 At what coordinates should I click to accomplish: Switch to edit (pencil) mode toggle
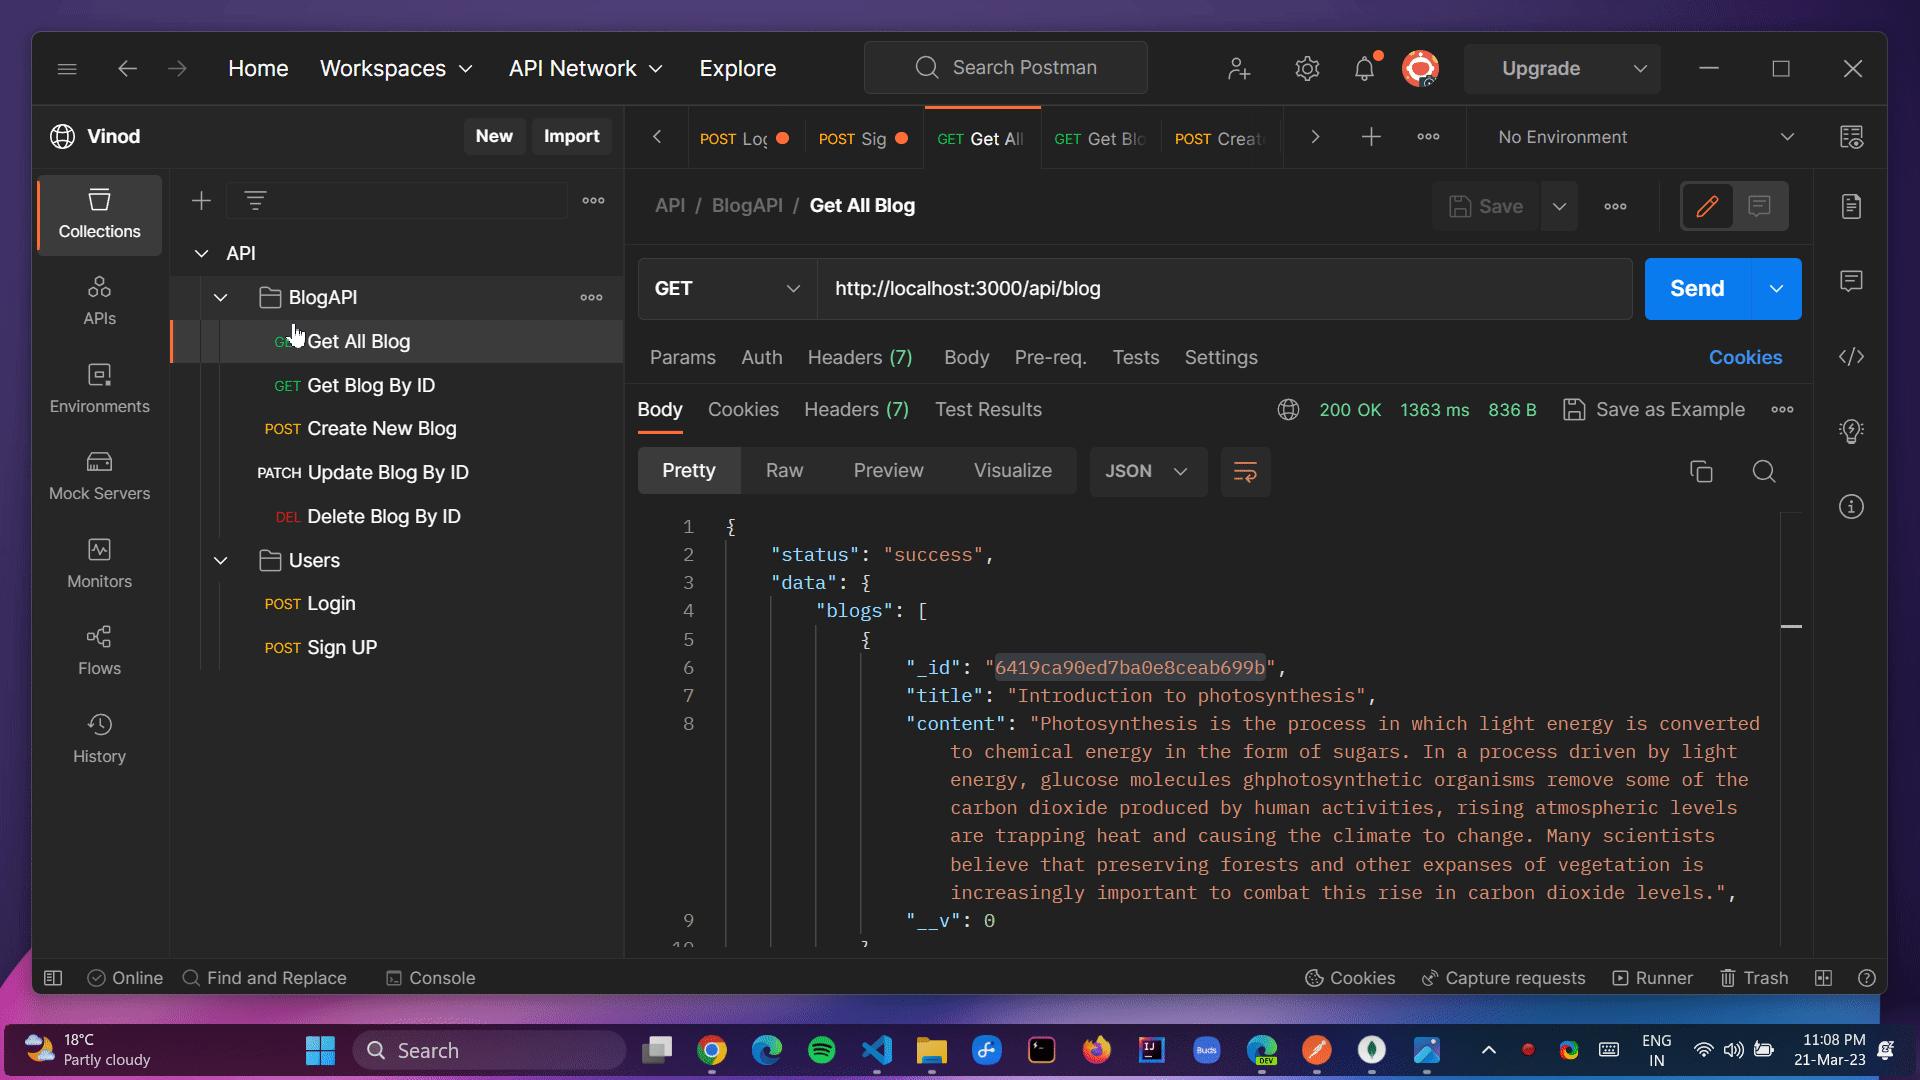[1707, 206]
